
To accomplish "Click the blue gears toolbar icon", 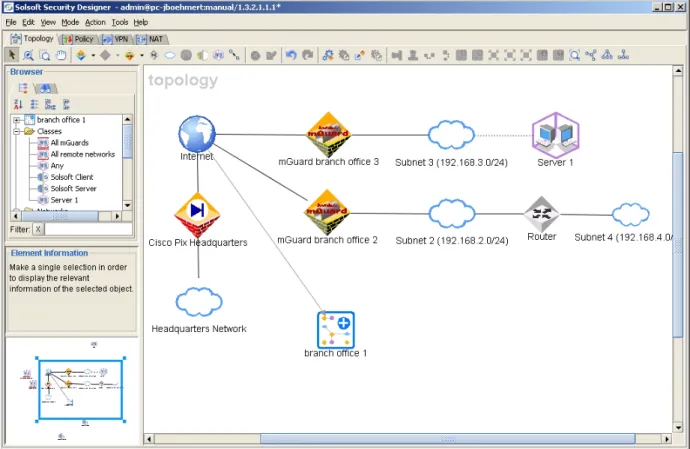I will 328,55.
